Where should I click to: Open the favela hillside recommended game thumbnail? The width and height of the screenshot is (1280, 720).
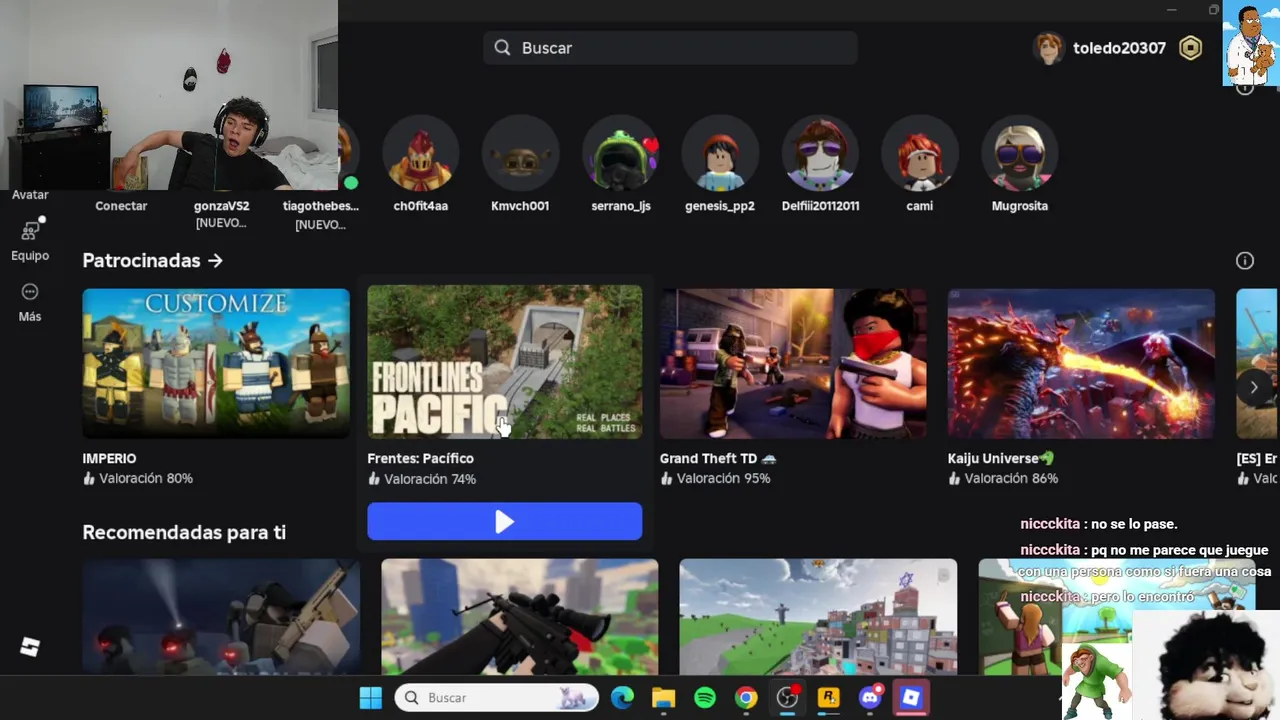click(818, 617)
